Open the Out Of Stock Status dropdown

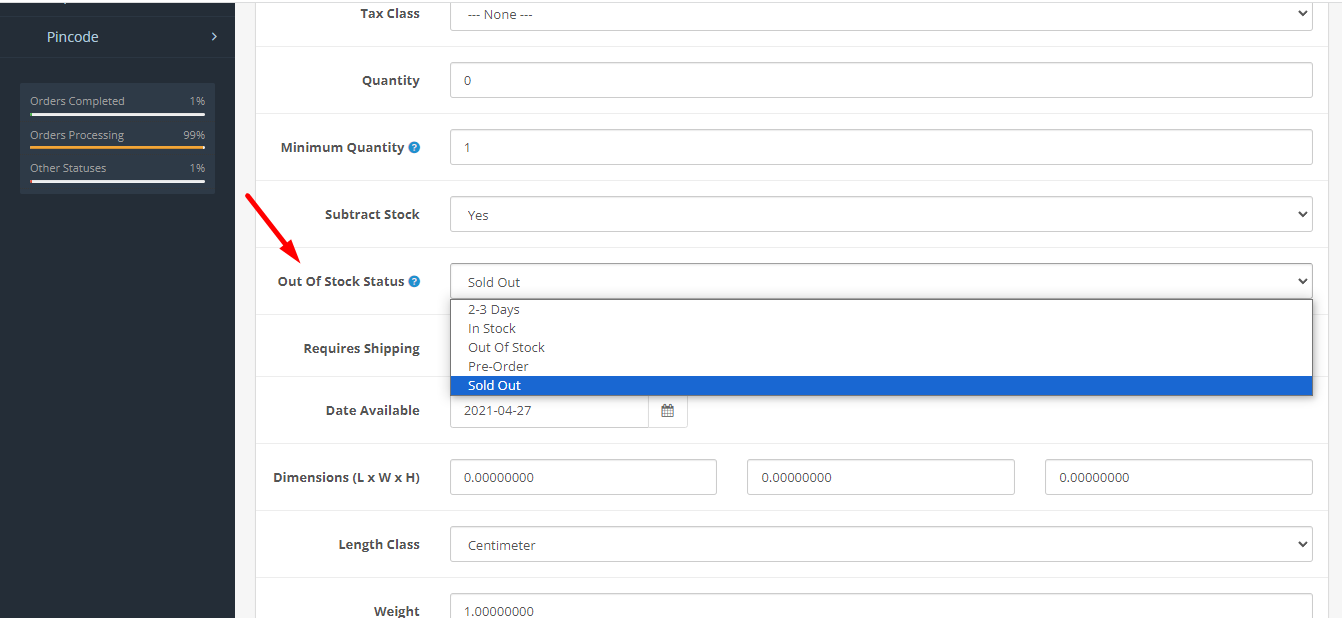tap(881, 281)
